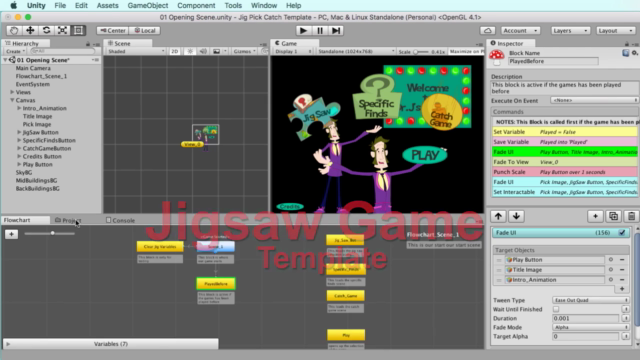Select Set Variable command row
This screenshot has width=640, height=360.
coord(564,132)
